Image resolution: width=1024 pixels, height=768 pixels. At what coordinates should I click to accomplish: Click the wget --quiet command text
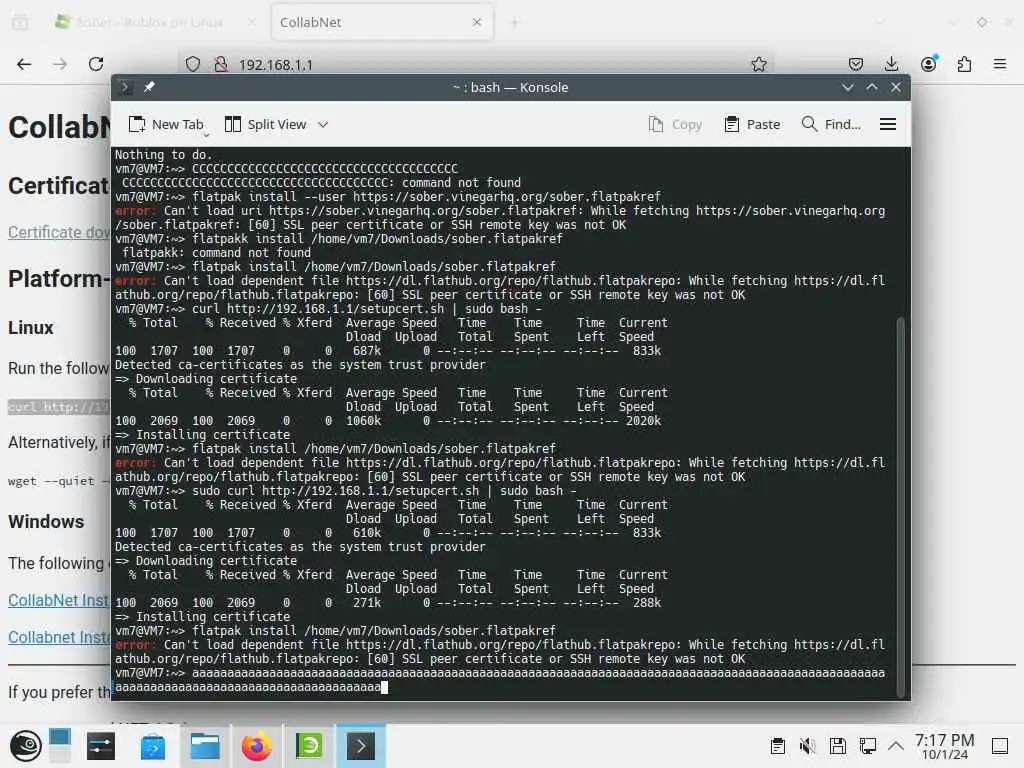click(59, 481)
